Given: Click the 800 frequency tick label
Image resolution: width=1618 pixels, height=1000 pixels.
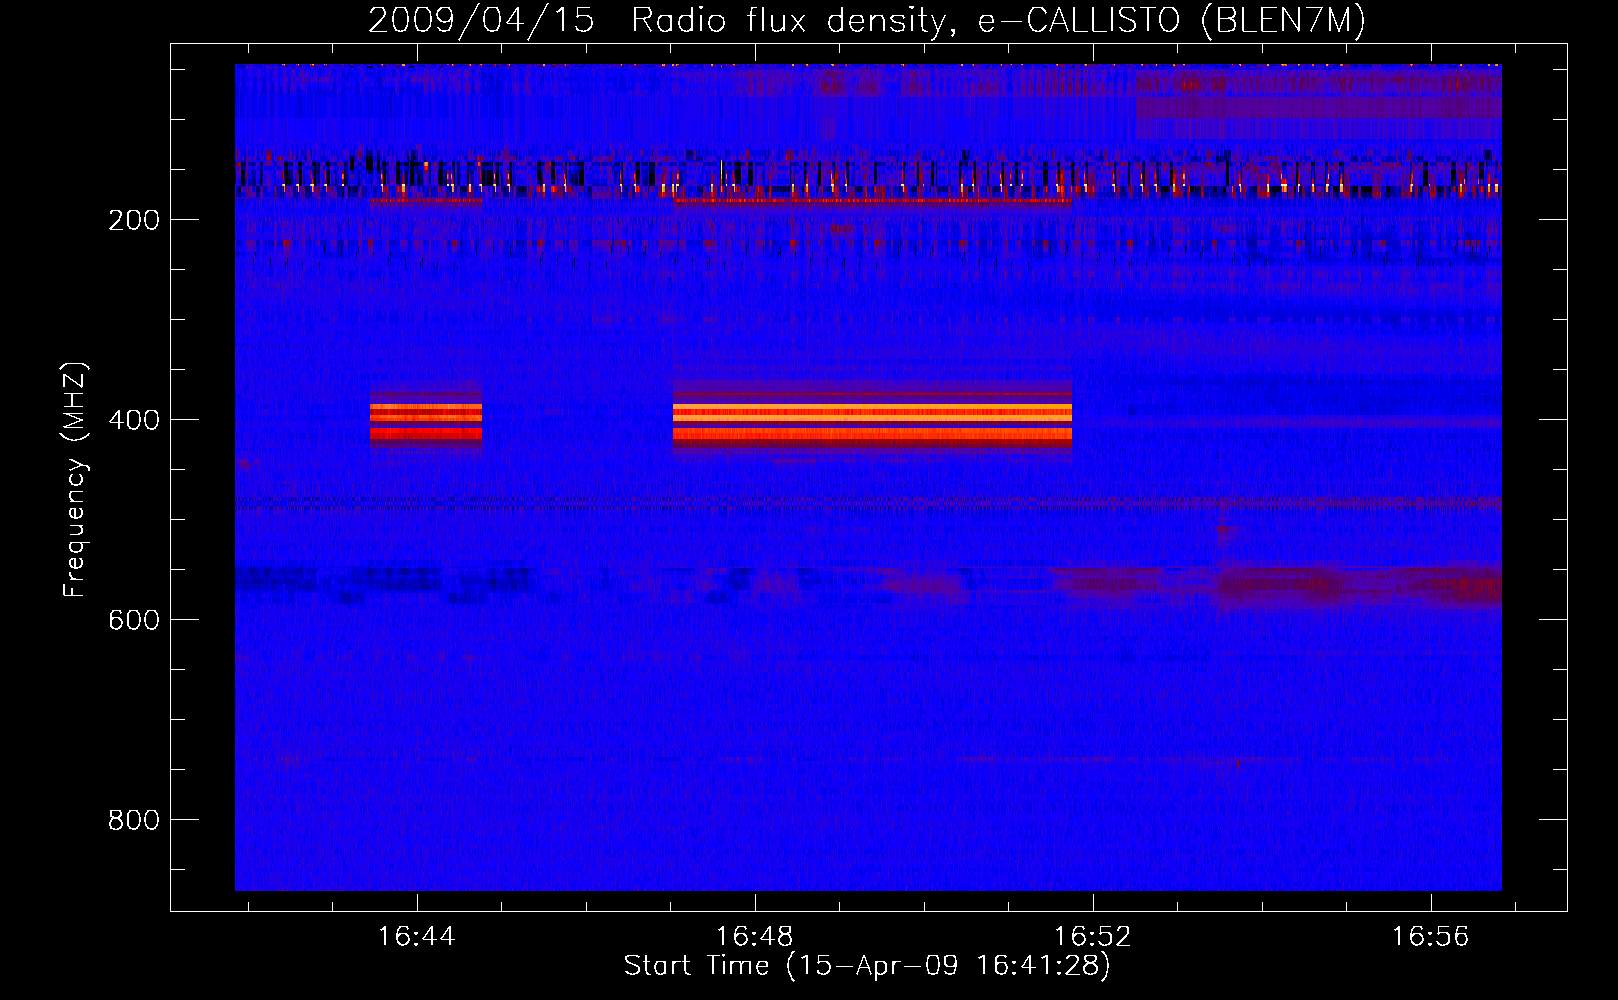Looking at the screenshot, I should click(134, 820).
